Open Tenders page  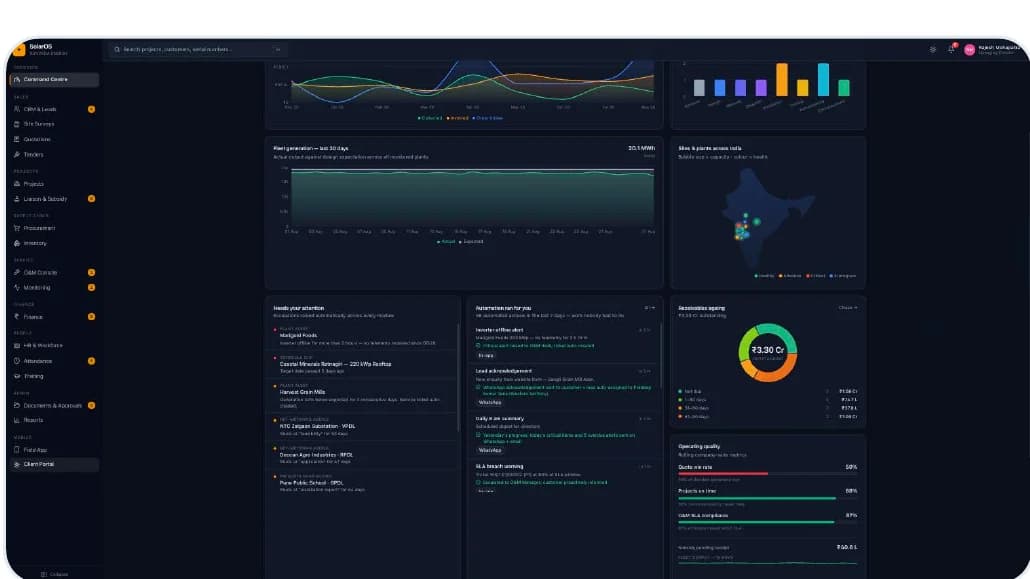click(x=55, y=154)
